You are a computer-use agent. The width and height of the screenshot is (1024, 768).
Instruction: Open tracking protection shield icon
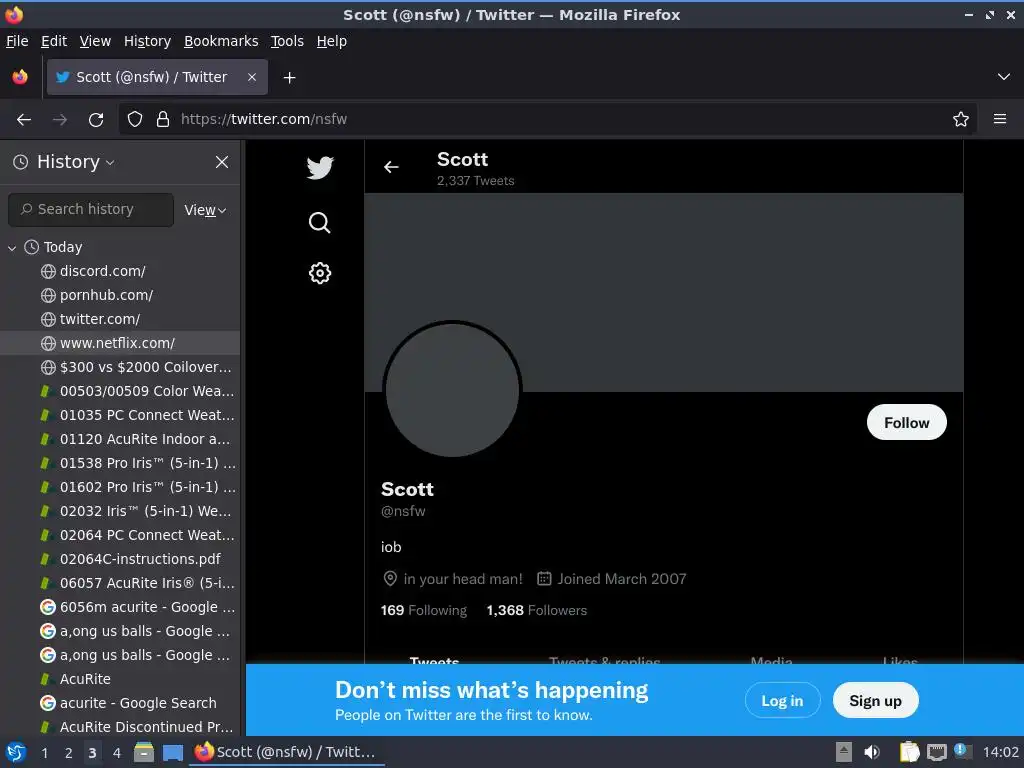pyautogui.click(x=135, y=119)
